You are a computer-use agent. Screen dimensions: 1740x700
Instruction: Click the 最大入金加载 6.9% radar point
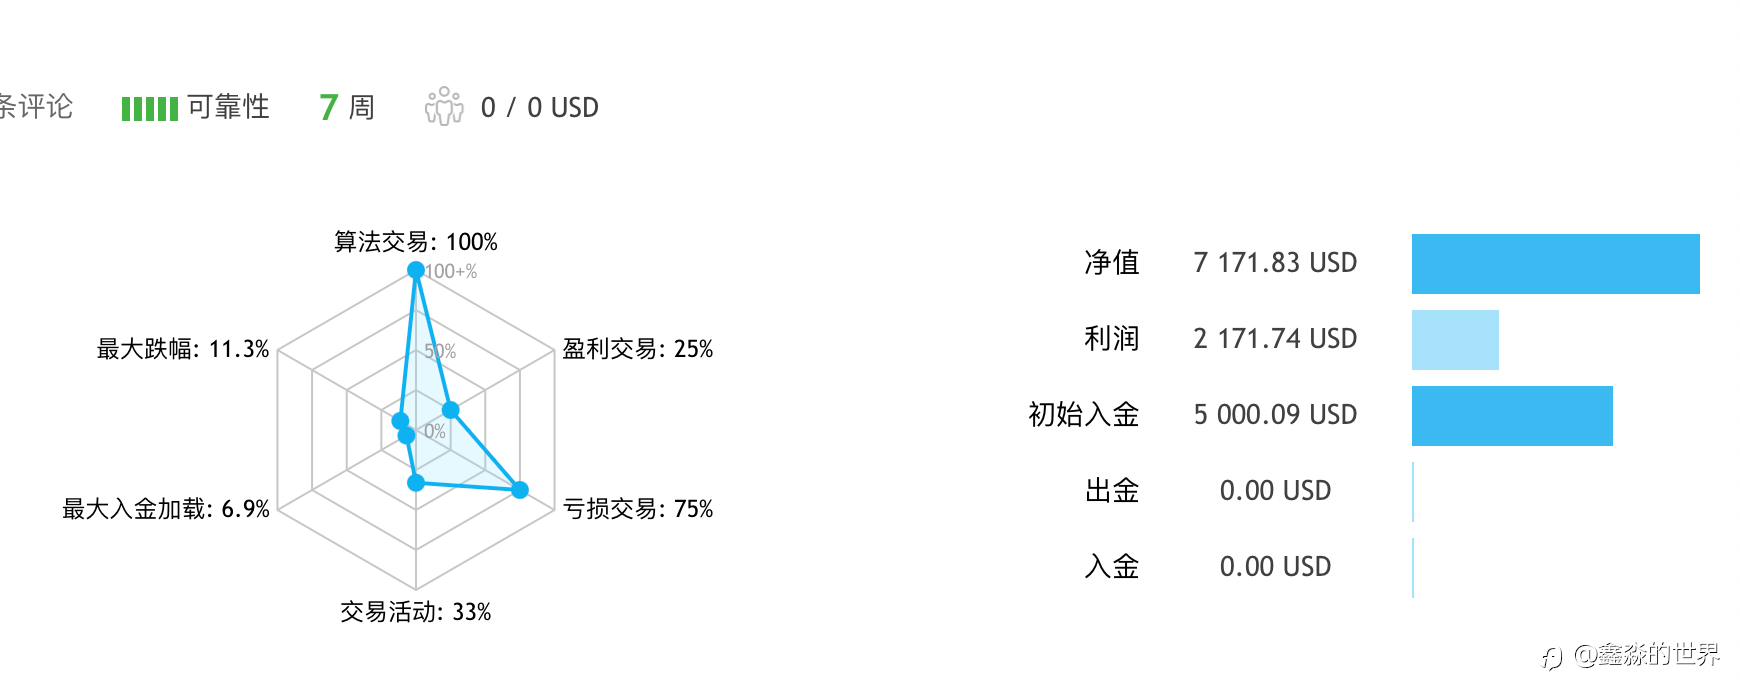[x=406, y=436]
